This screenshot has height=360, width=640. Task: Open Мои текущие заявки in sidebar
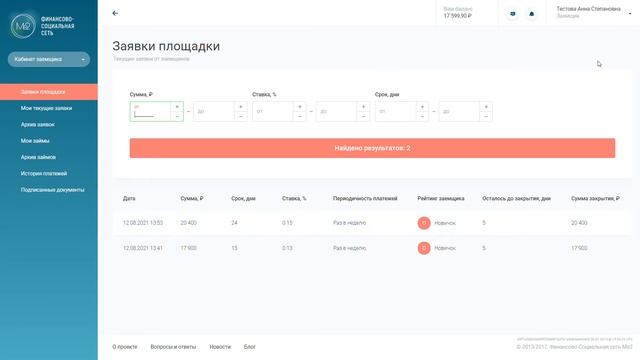47,108
